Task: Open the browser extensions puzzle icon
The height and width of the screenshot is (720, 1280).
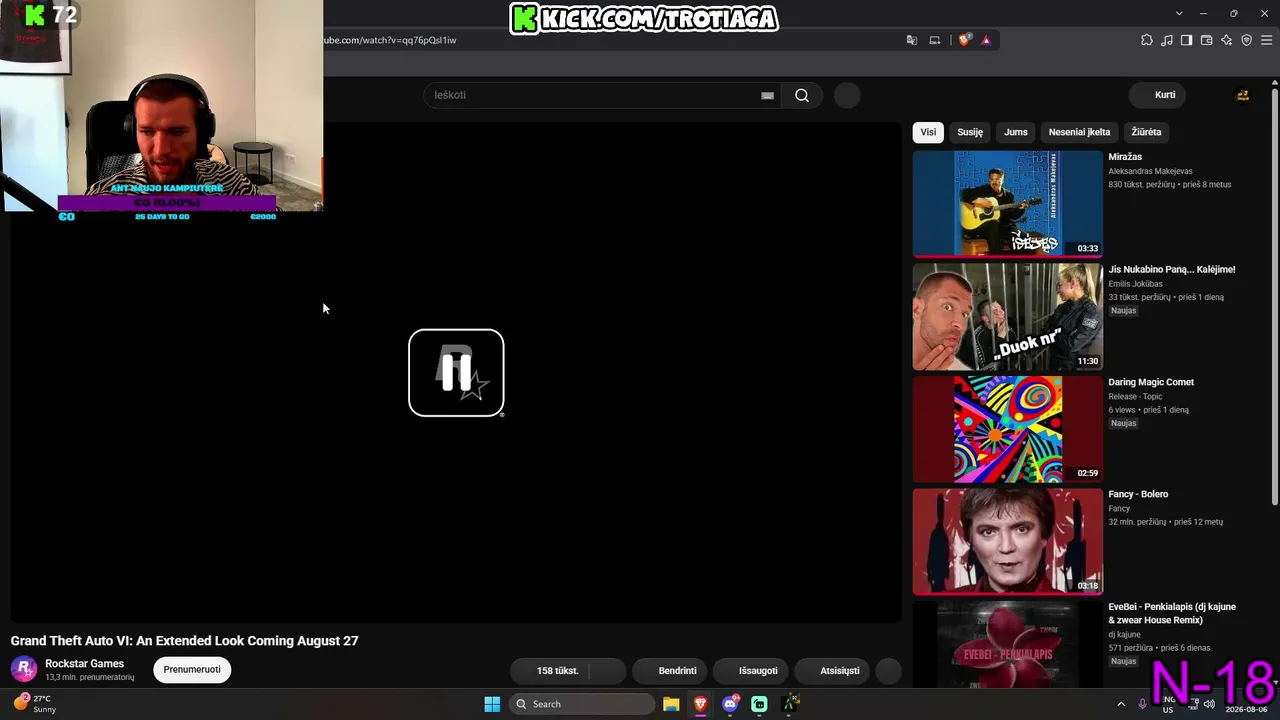Action: [1147, 40]
